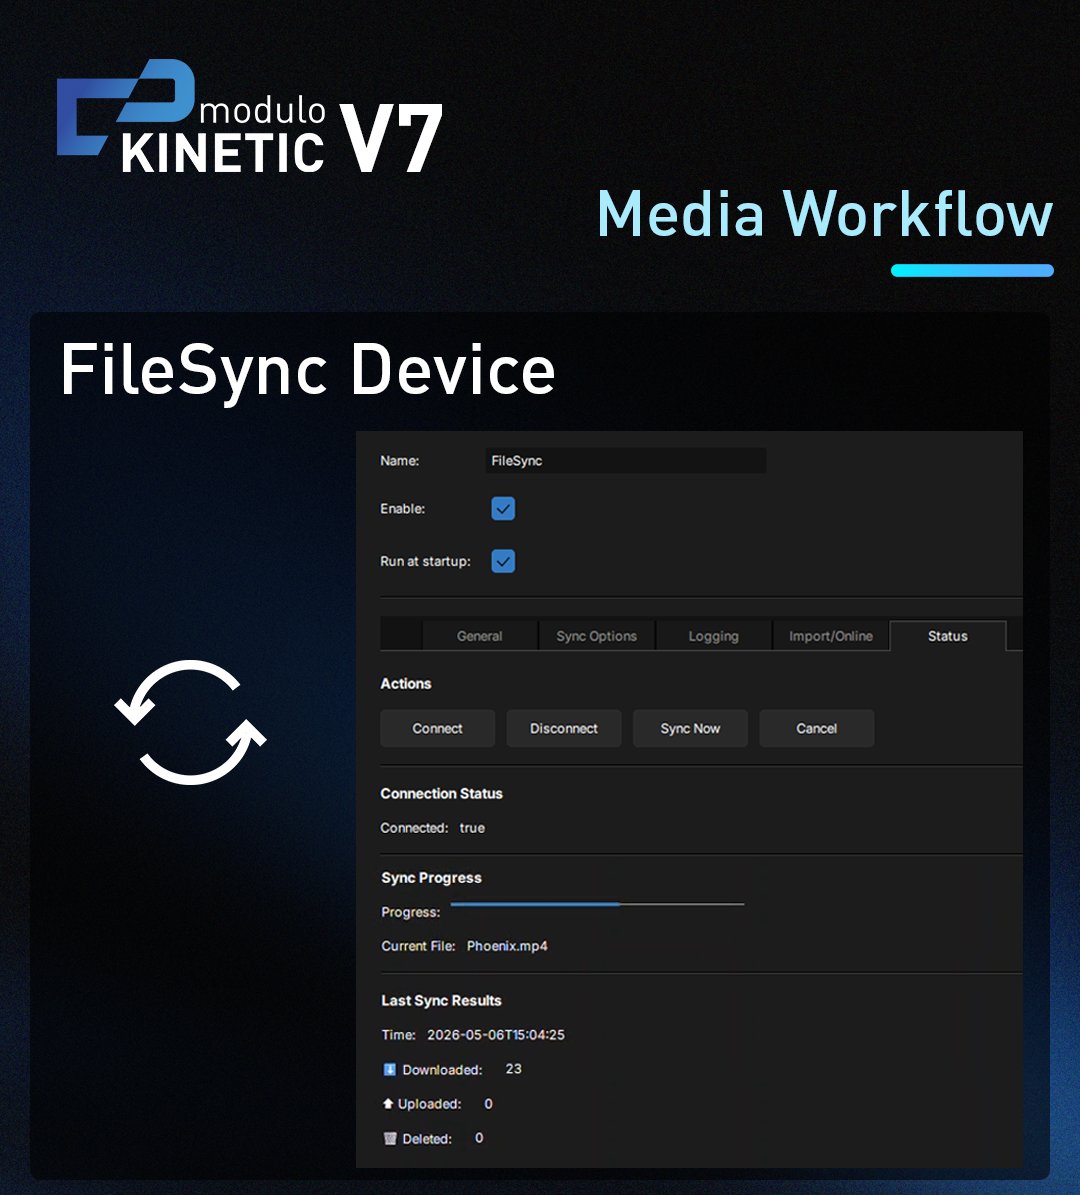Open the Import/Online tab

pos(831,636)
